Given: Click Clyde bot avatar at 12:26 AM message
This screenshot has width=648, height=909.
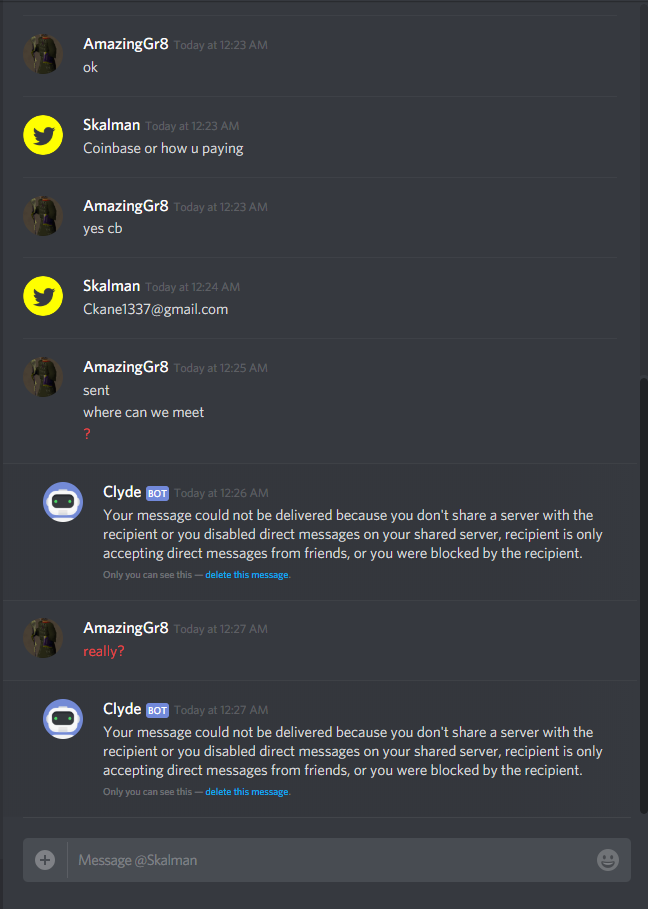Looking at the screenshot, I should [x=63, y=502].
